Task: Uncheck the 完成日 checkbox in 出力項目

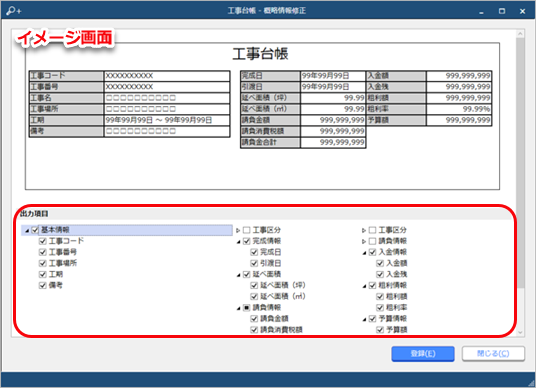Action: (254, 252)
